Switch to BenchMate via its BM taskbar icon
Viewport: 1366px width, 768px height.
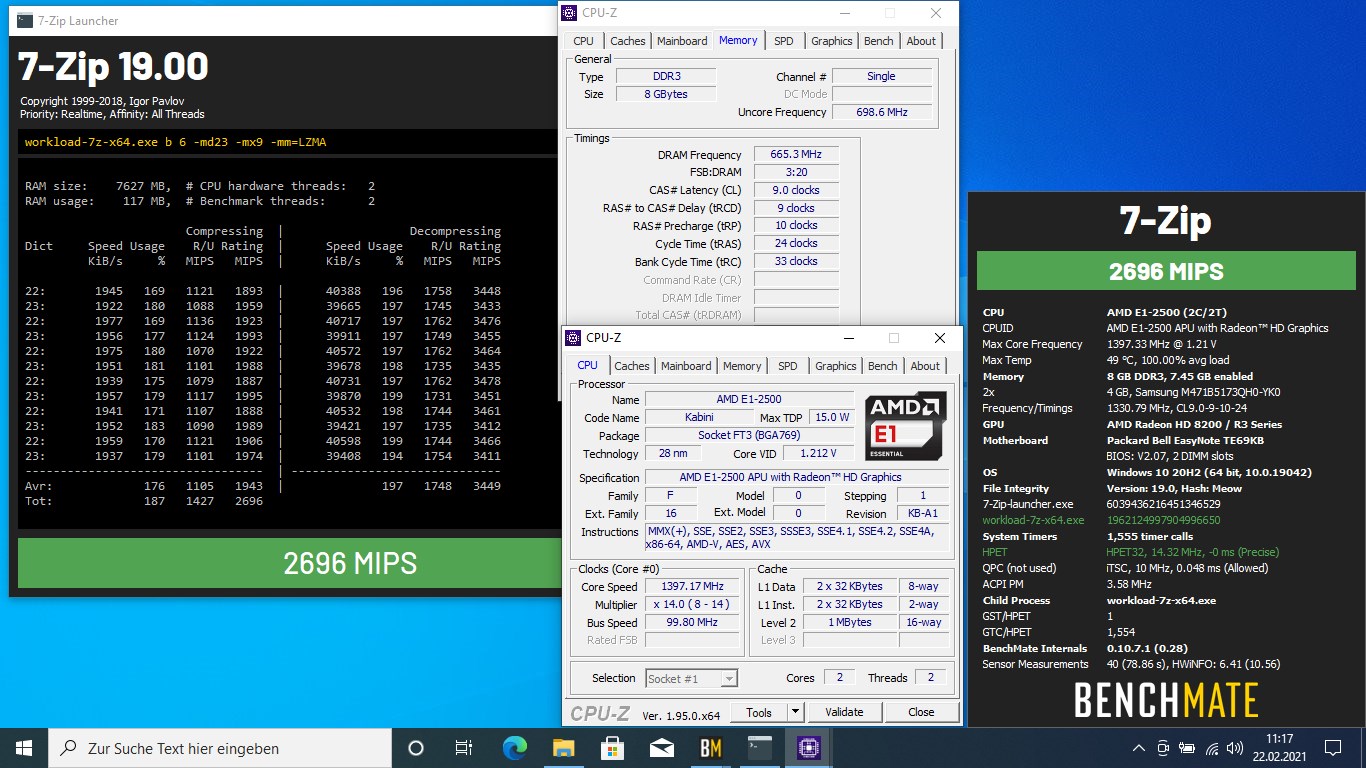click(x=710, y=747)
